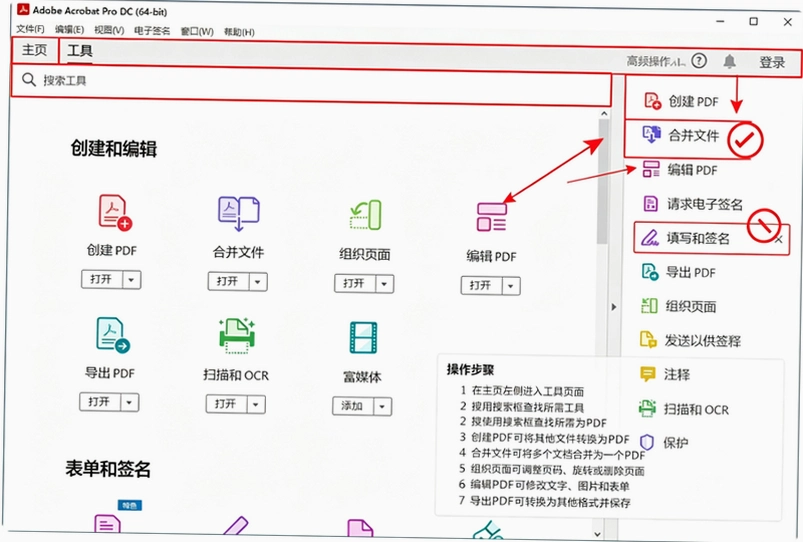This screenshot has height=542, width=803.
Task: Click 打开 under 创建 PDF
Action: (102, 280)
